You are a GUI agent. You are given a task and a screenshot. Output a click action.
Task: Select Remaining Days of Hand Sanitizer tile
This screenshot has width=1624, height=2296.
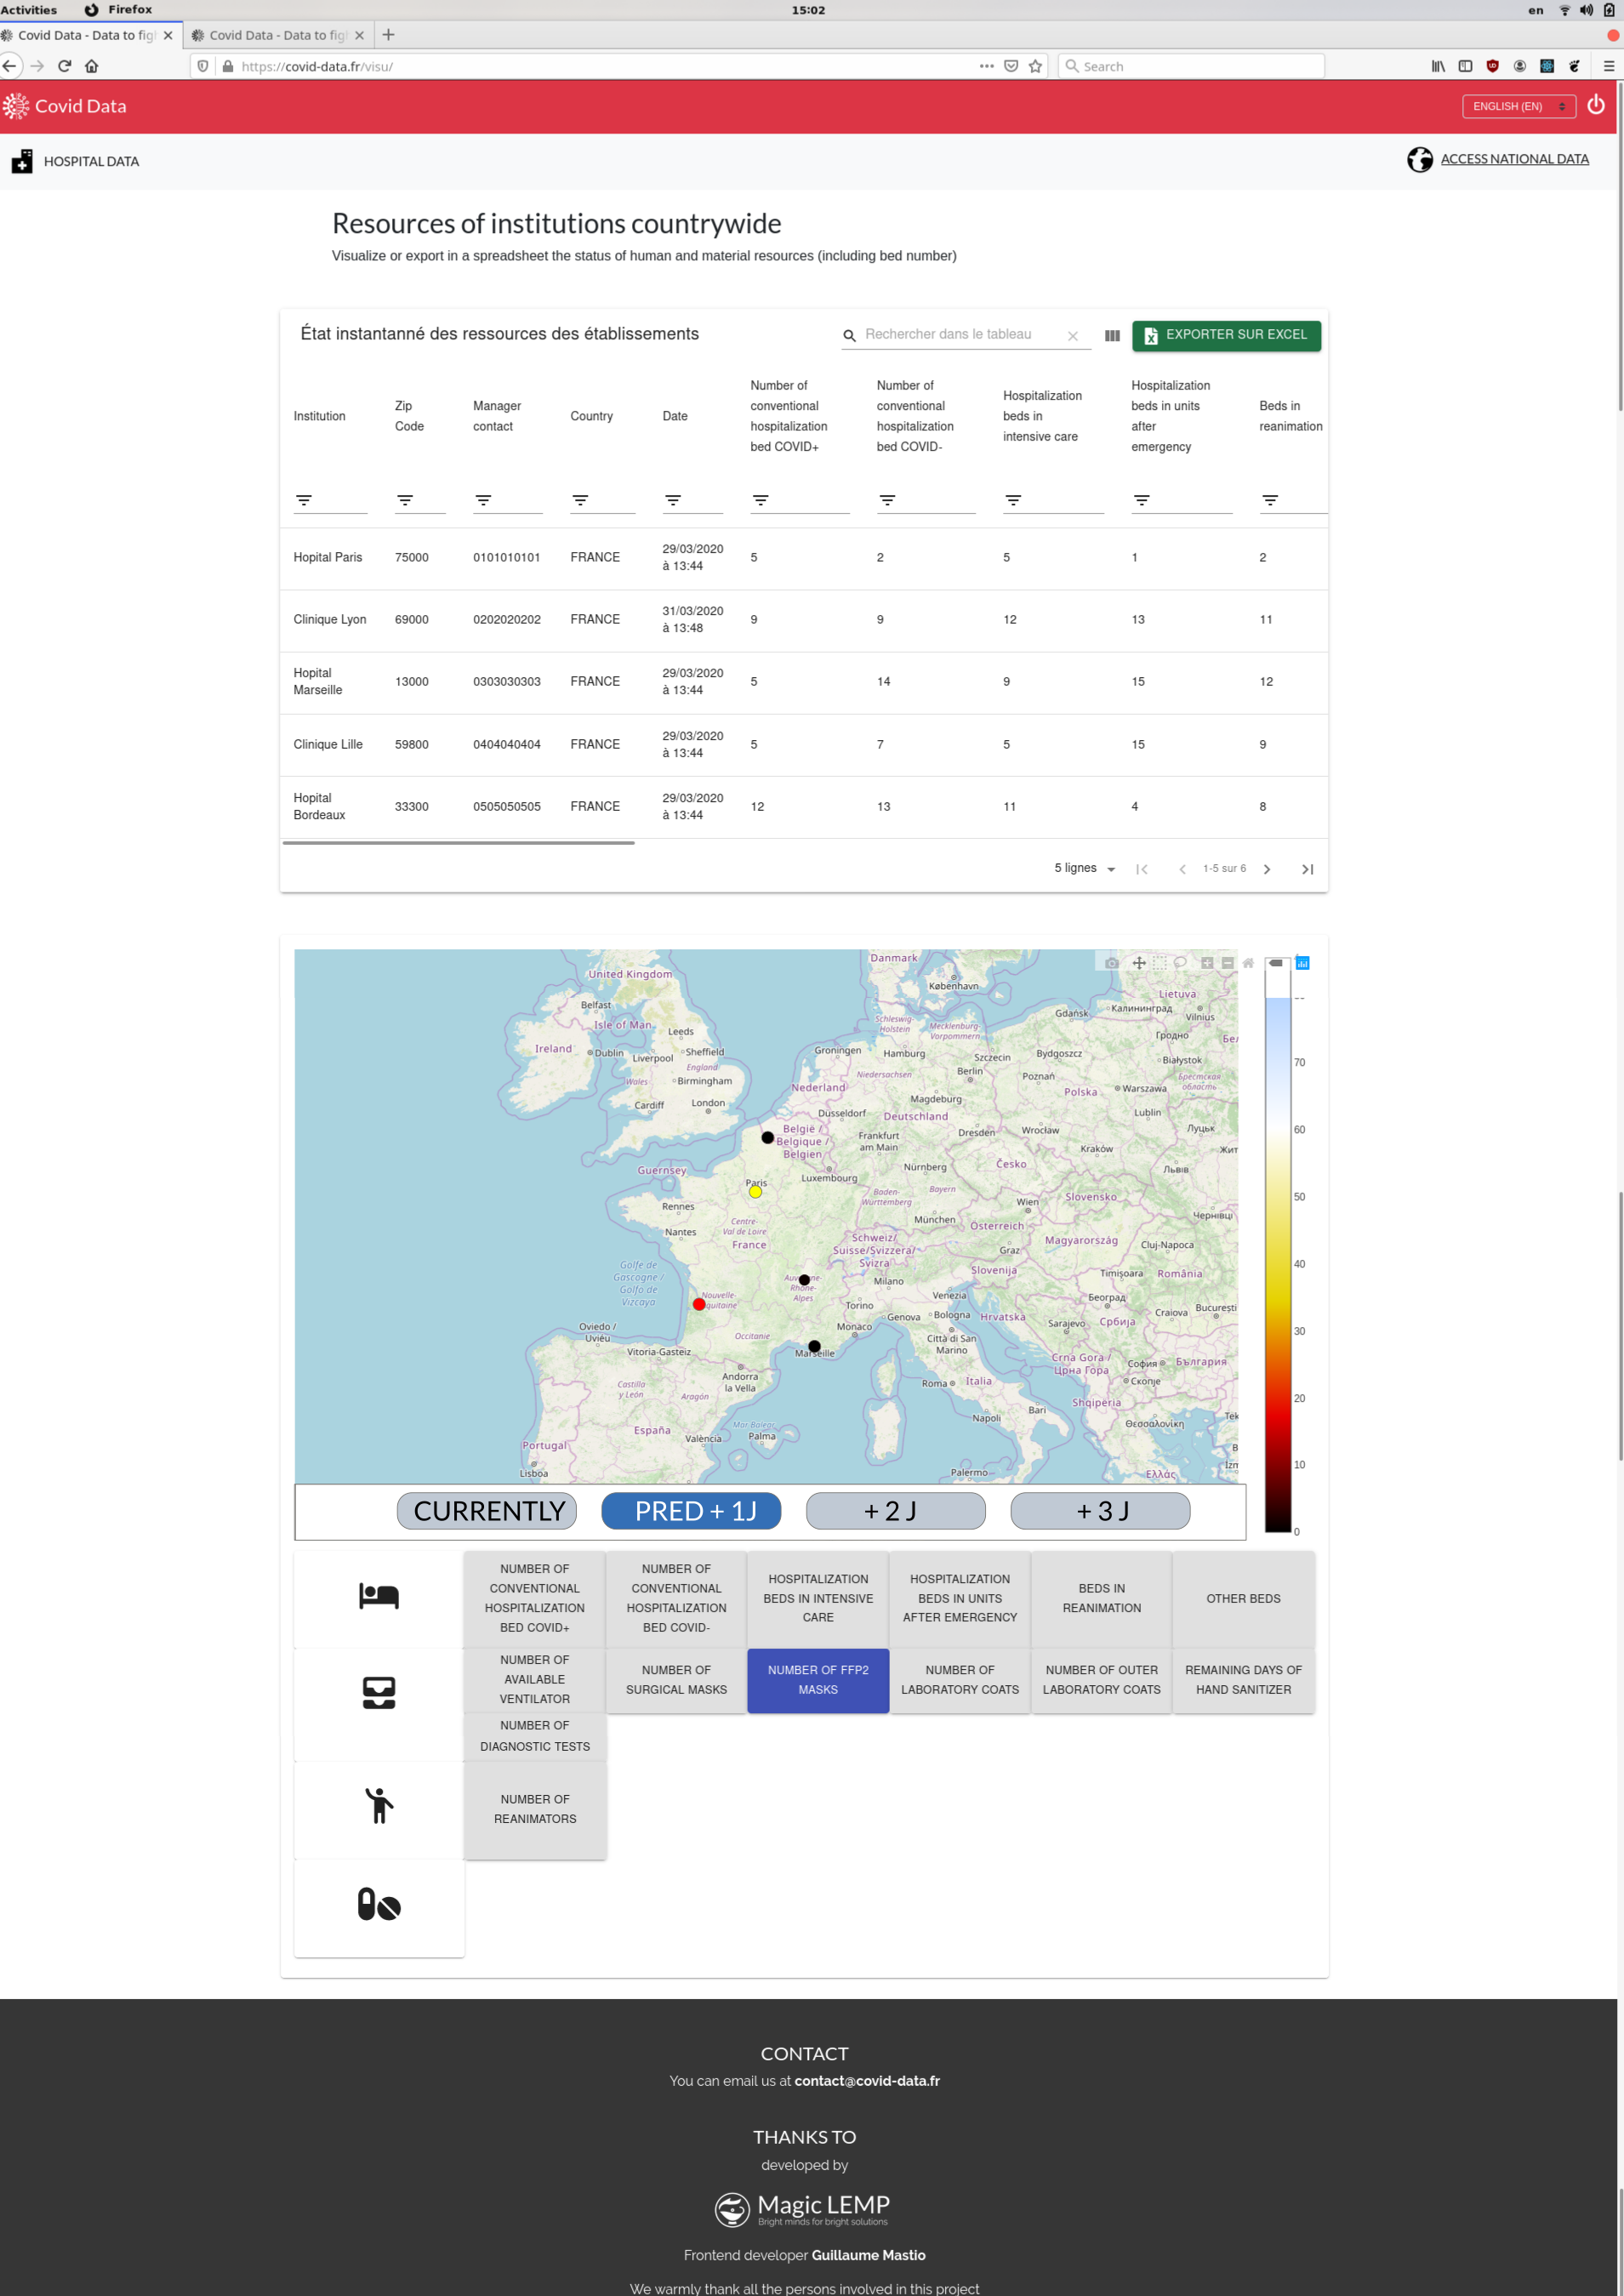coord(1243,1680)
